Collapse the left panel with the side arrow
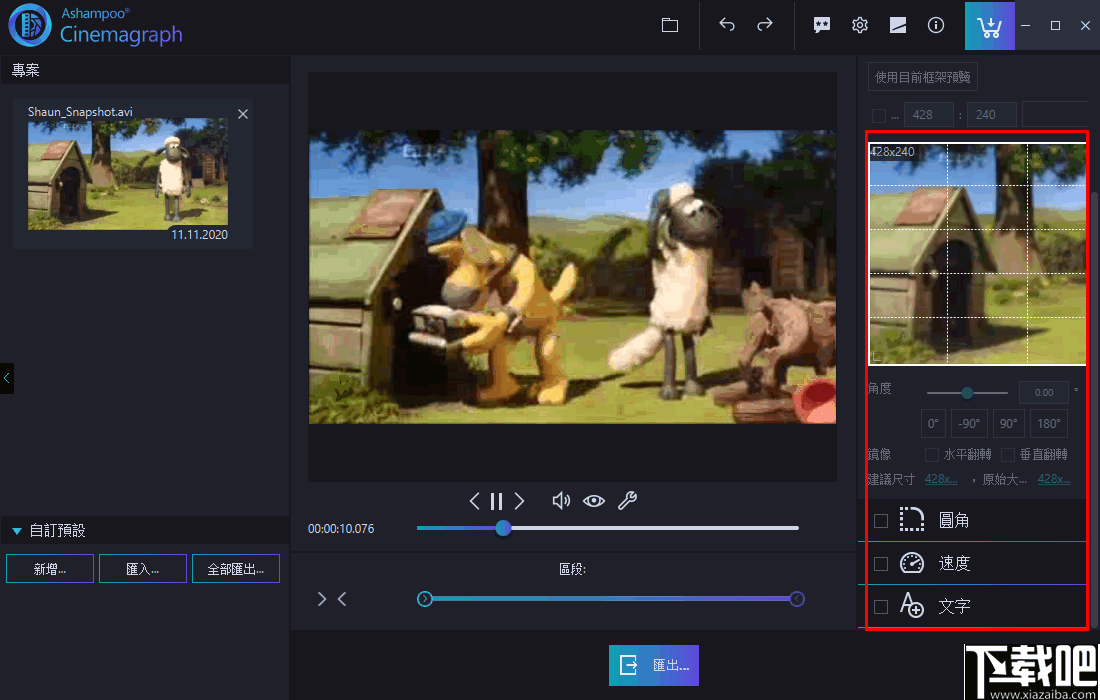 point(7,378)
